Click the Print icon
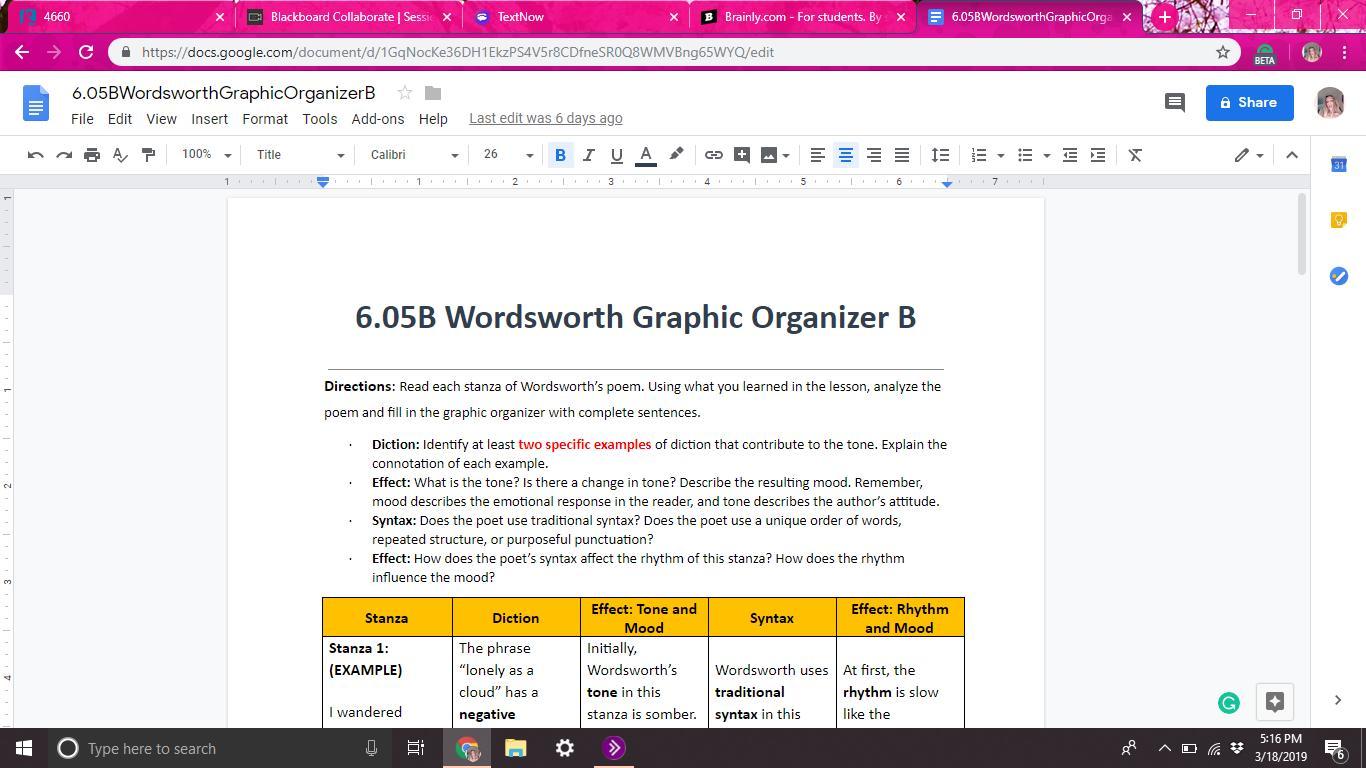1366x768 pixels. (92, 155)
